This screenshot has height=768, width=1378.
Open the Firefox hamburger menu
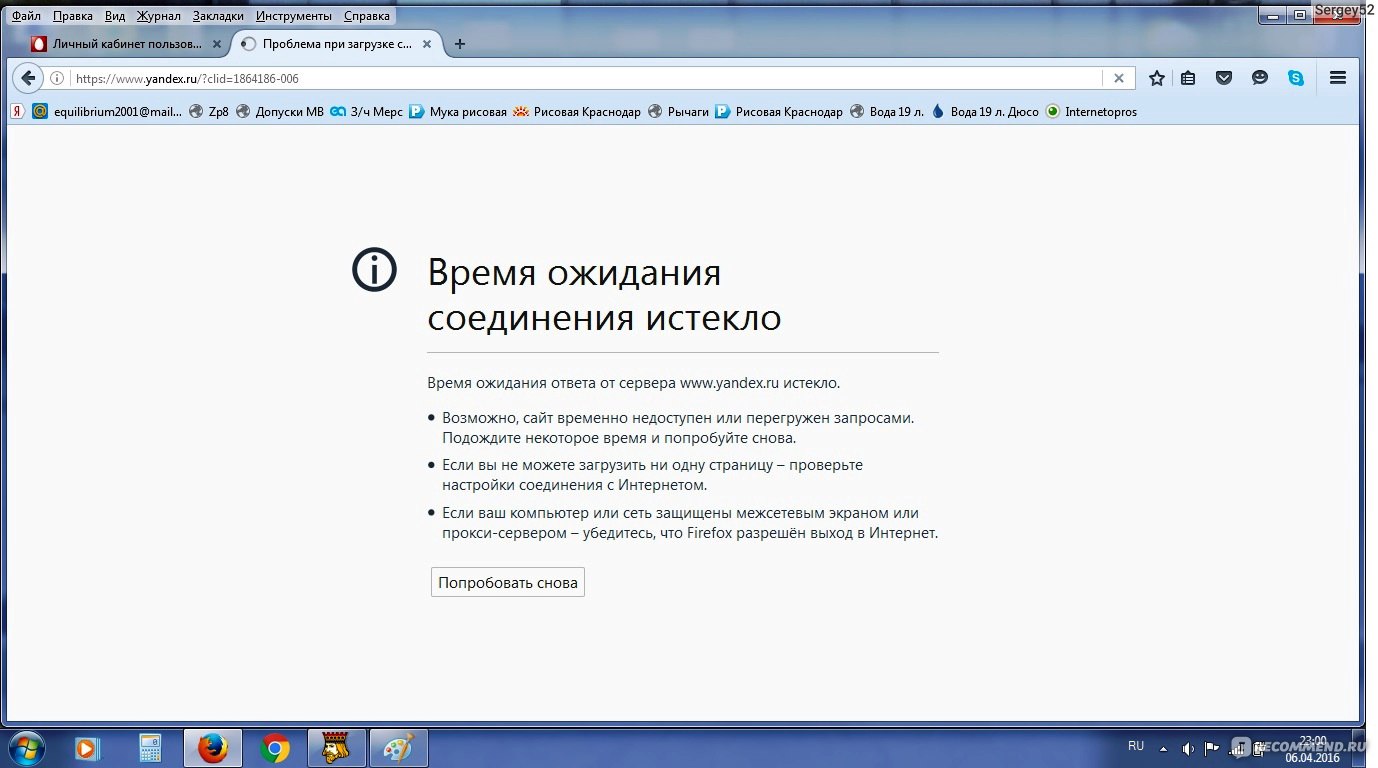(x=1338, y=78)
